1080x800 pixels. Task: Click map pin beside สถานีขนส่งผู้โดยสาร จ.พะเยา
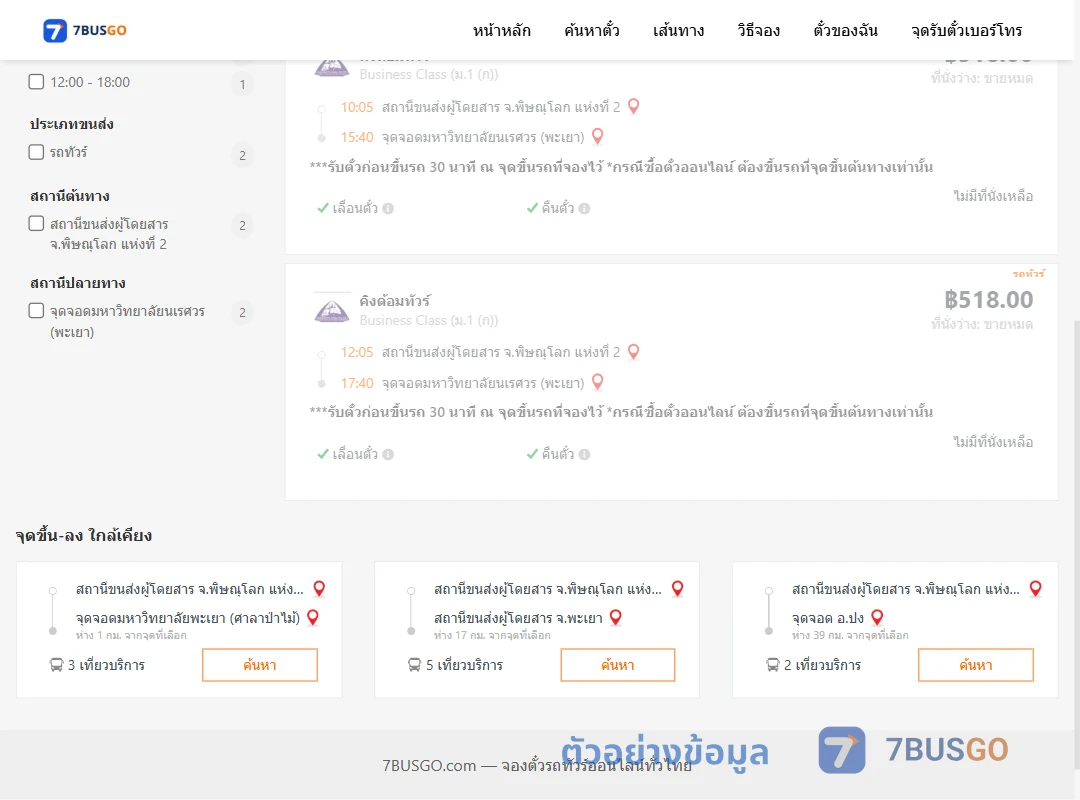[616, 617]
